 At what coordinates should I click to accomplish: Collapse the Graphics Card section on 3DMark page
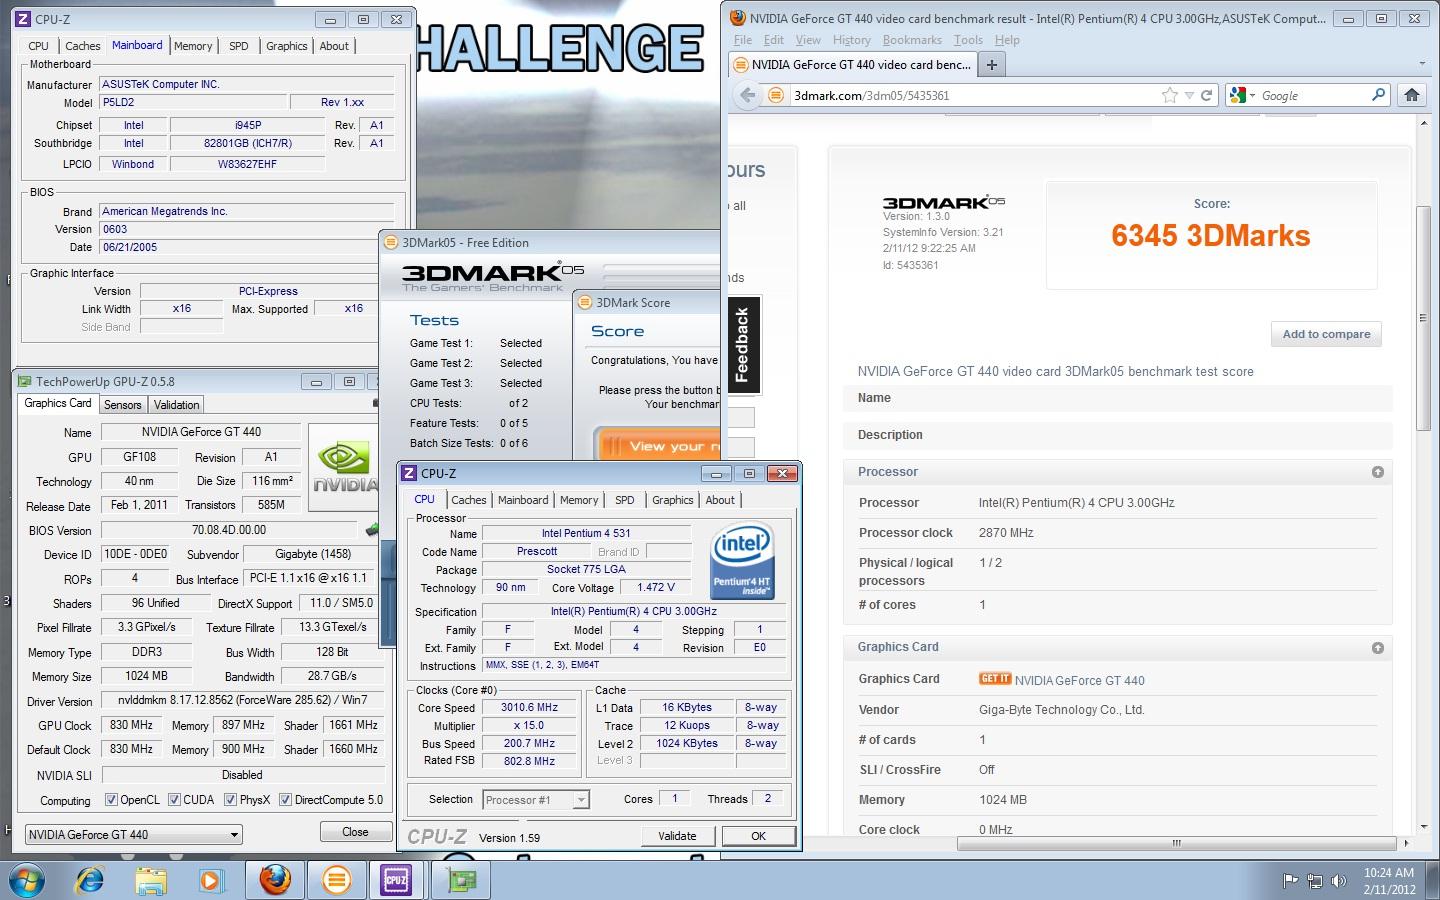(1377, 648)
